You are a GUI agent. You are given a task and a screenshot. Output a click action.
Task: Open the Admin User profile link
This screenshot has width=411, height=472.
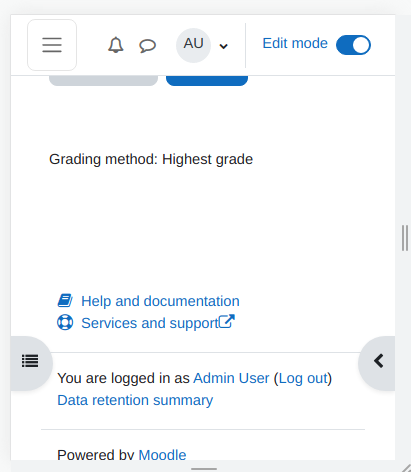coord(231,378)
